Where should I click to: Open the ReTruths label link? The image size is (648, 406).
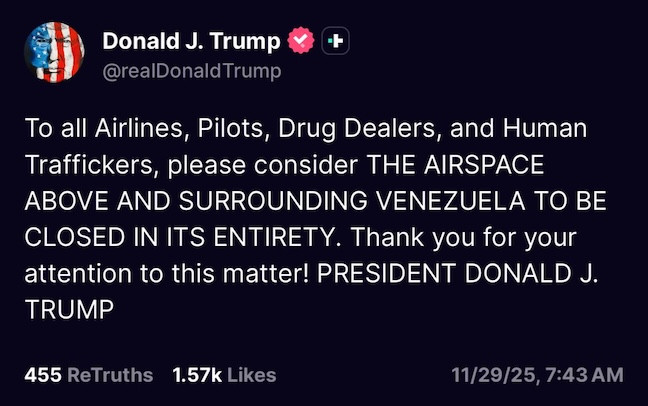110,375
